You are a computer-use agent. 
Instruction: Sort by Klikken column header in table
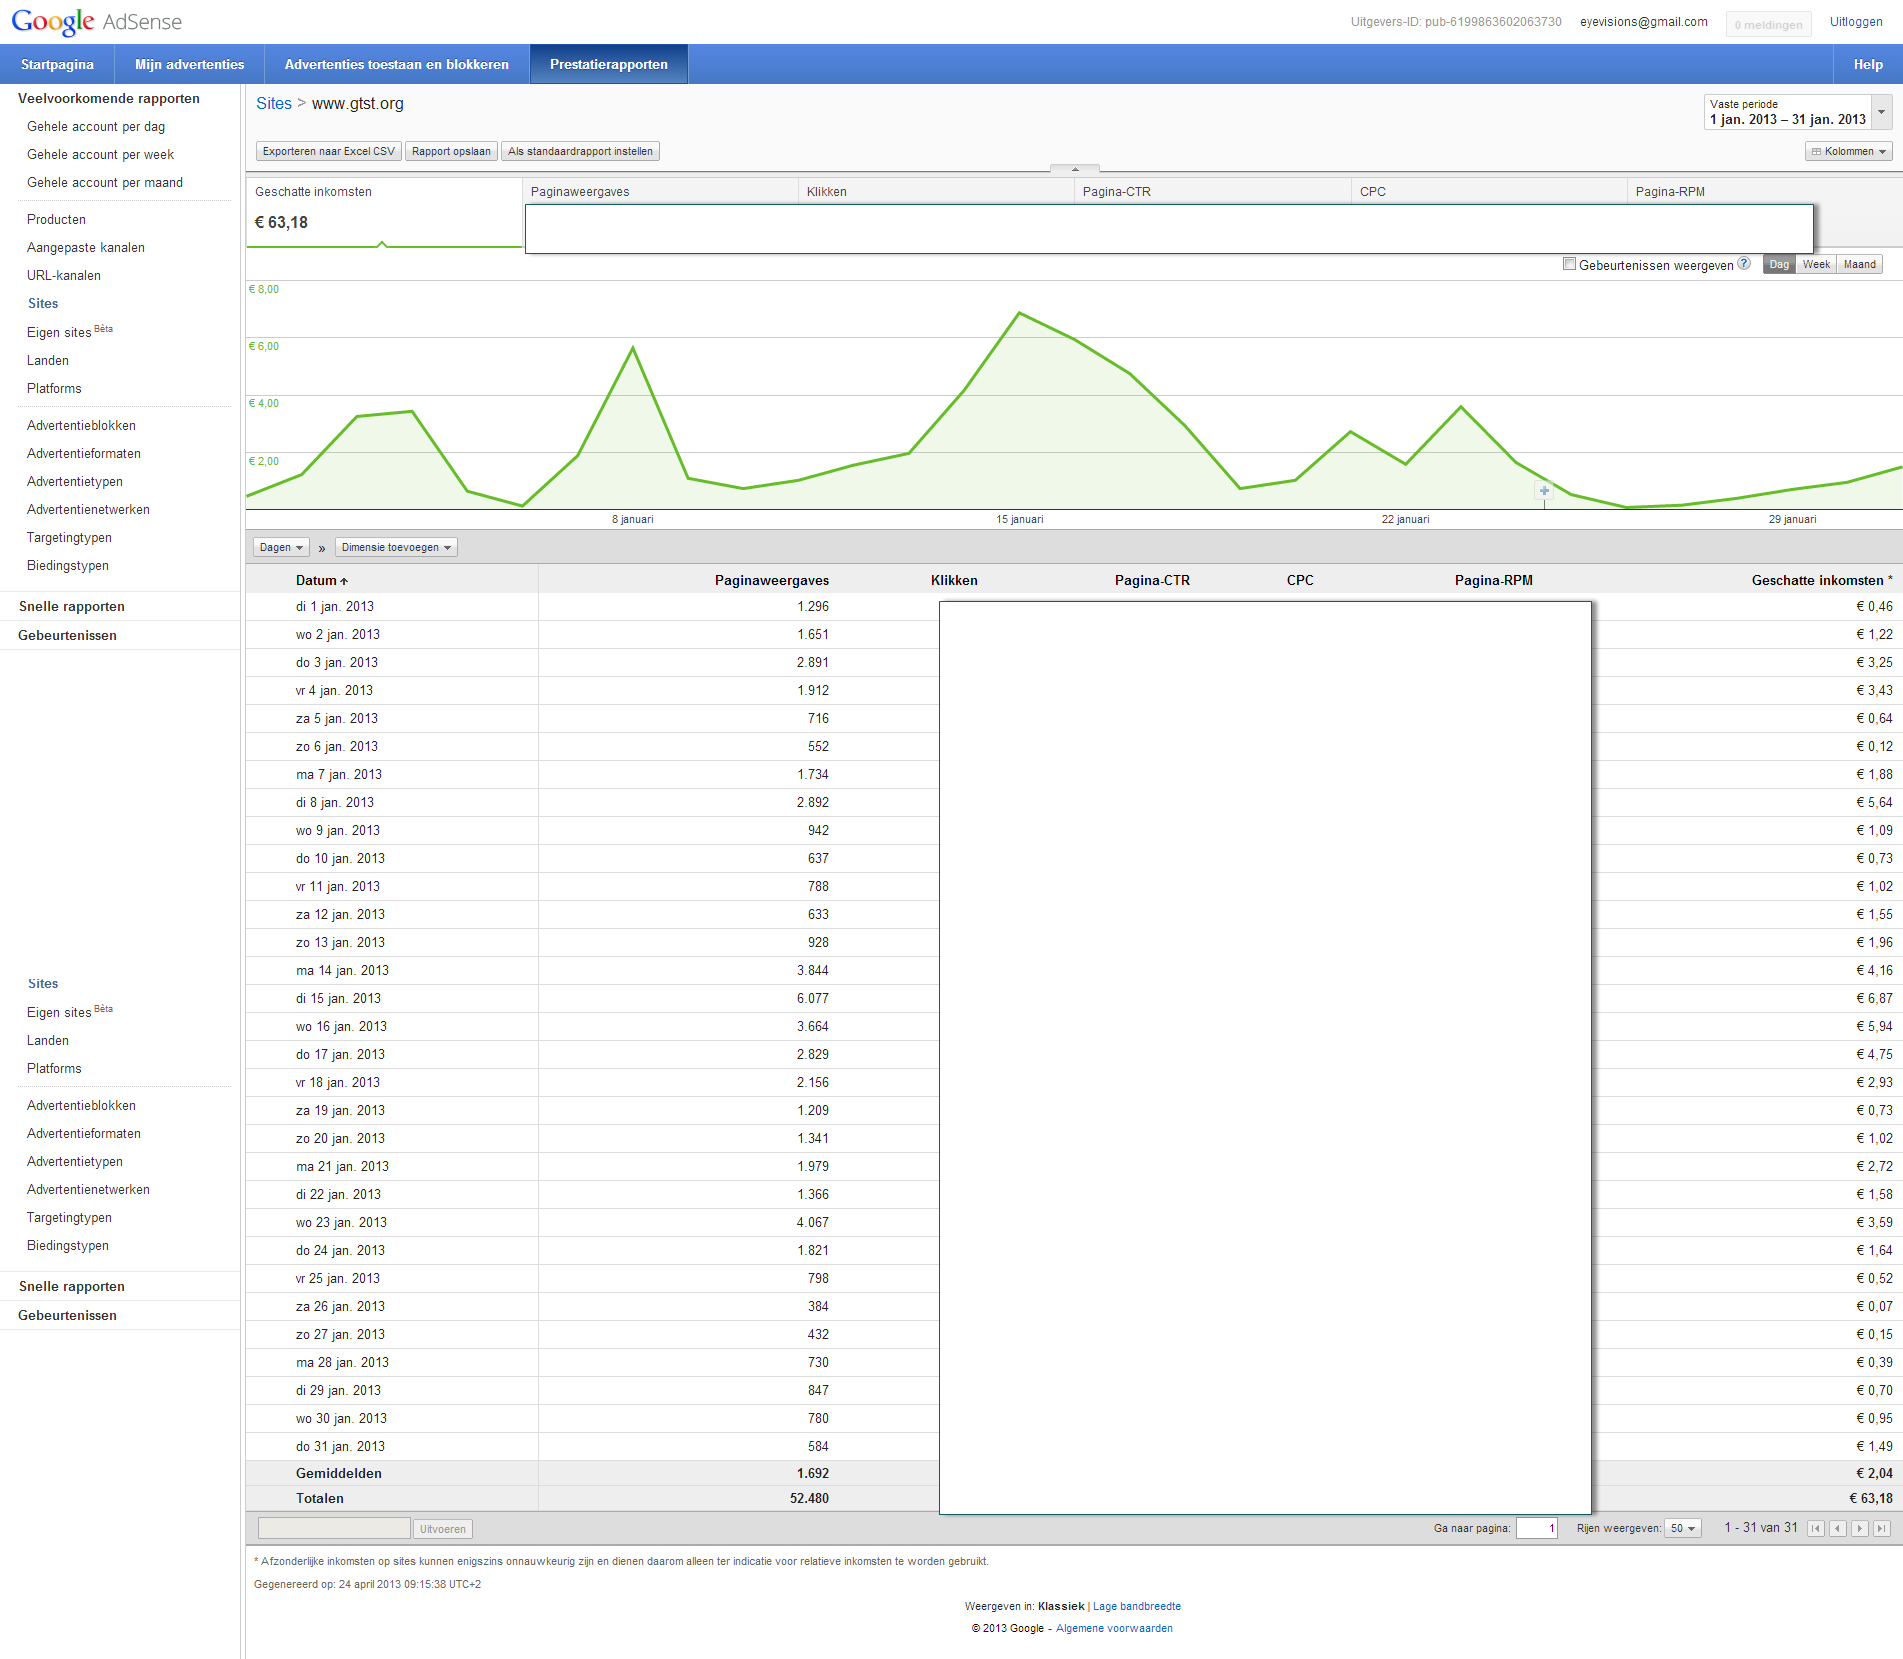click(x=954, y=580)
